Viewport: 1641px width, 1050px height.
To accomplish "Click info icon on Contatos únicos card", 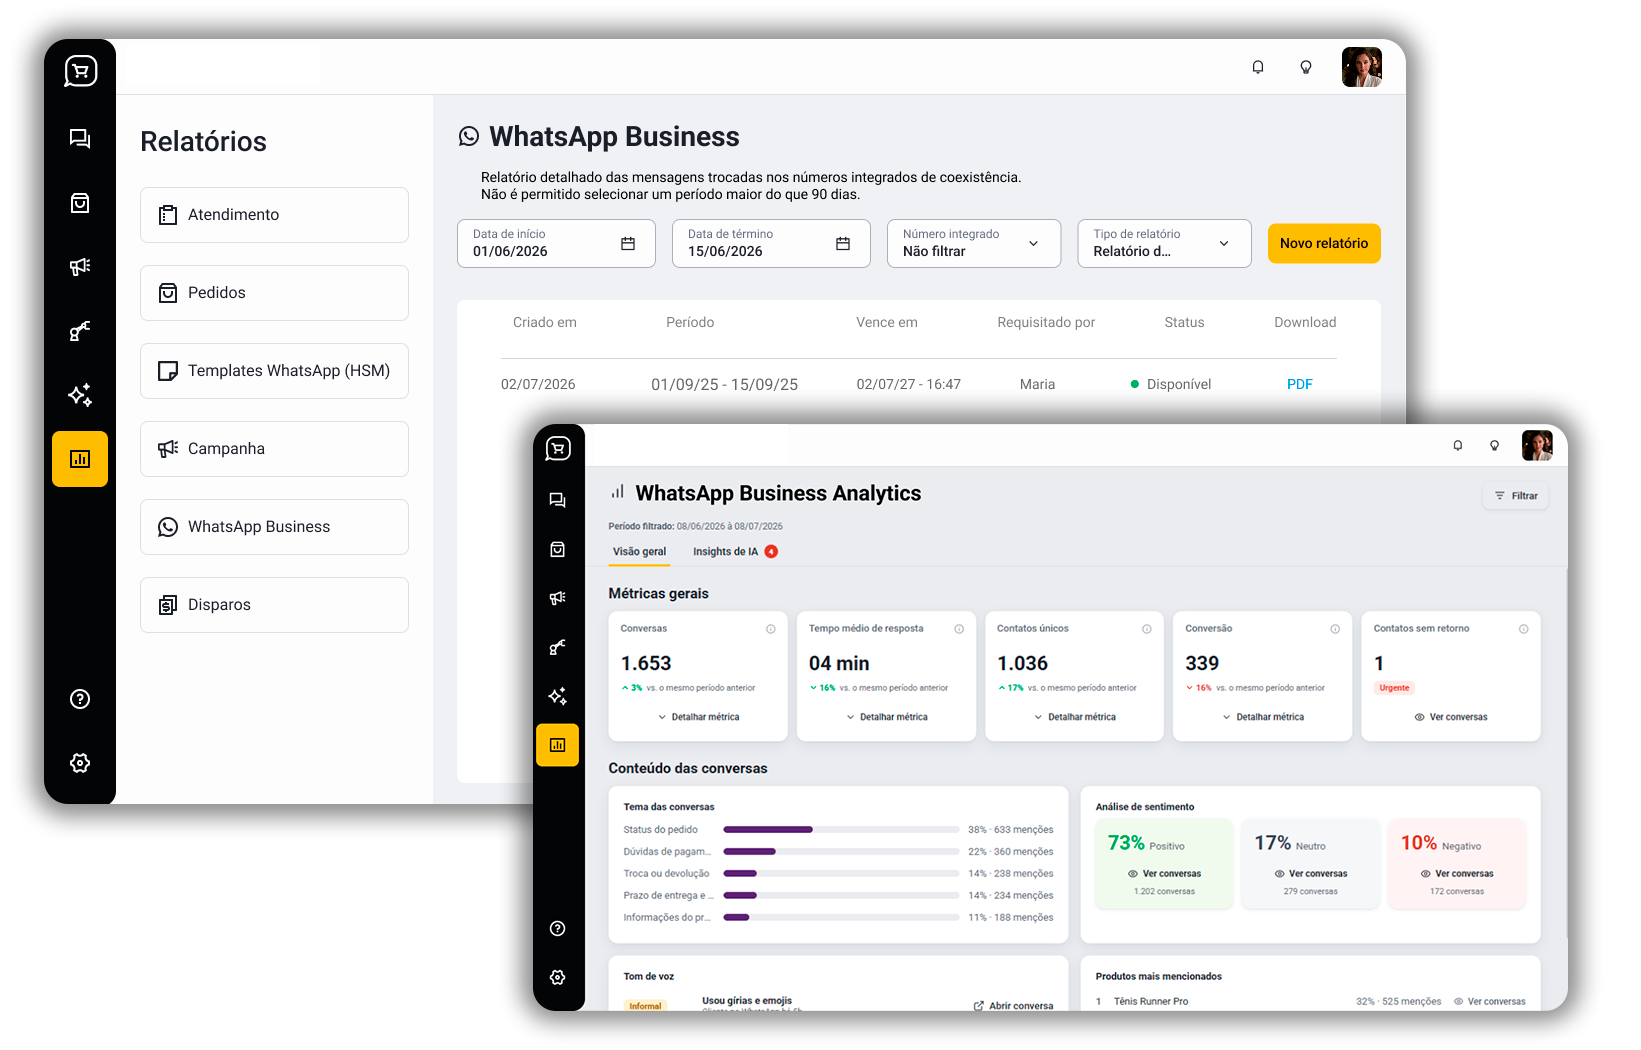I will [x=1147, y=629].
